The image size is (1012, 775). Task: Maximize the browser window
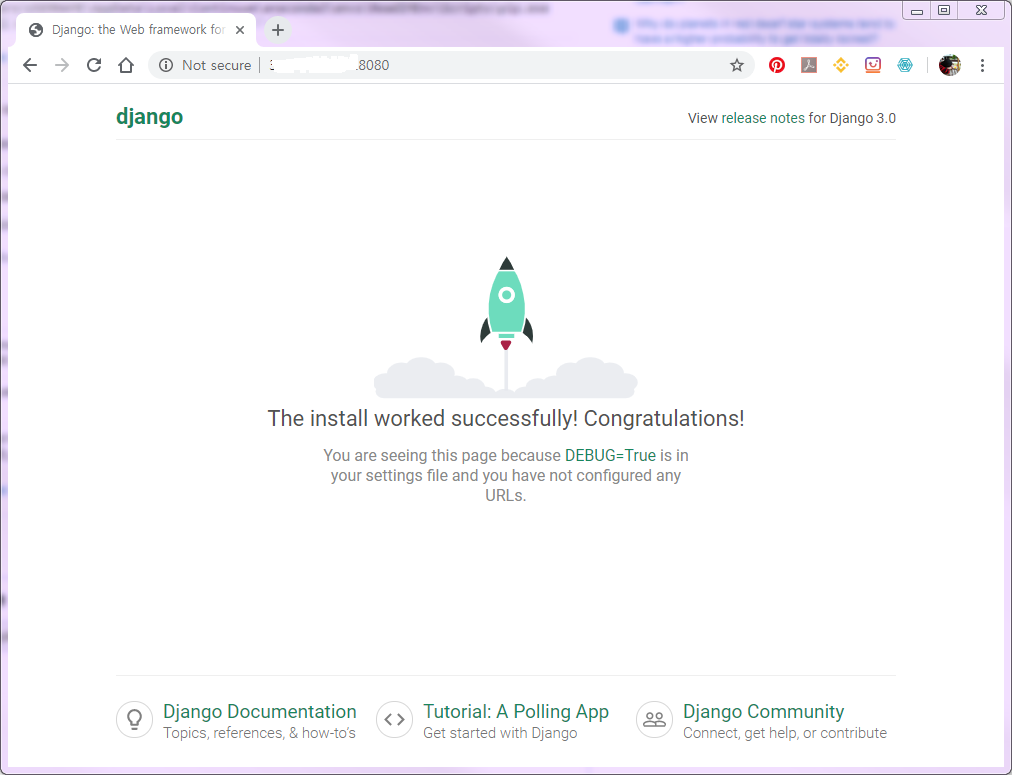(x=944, y=10)
